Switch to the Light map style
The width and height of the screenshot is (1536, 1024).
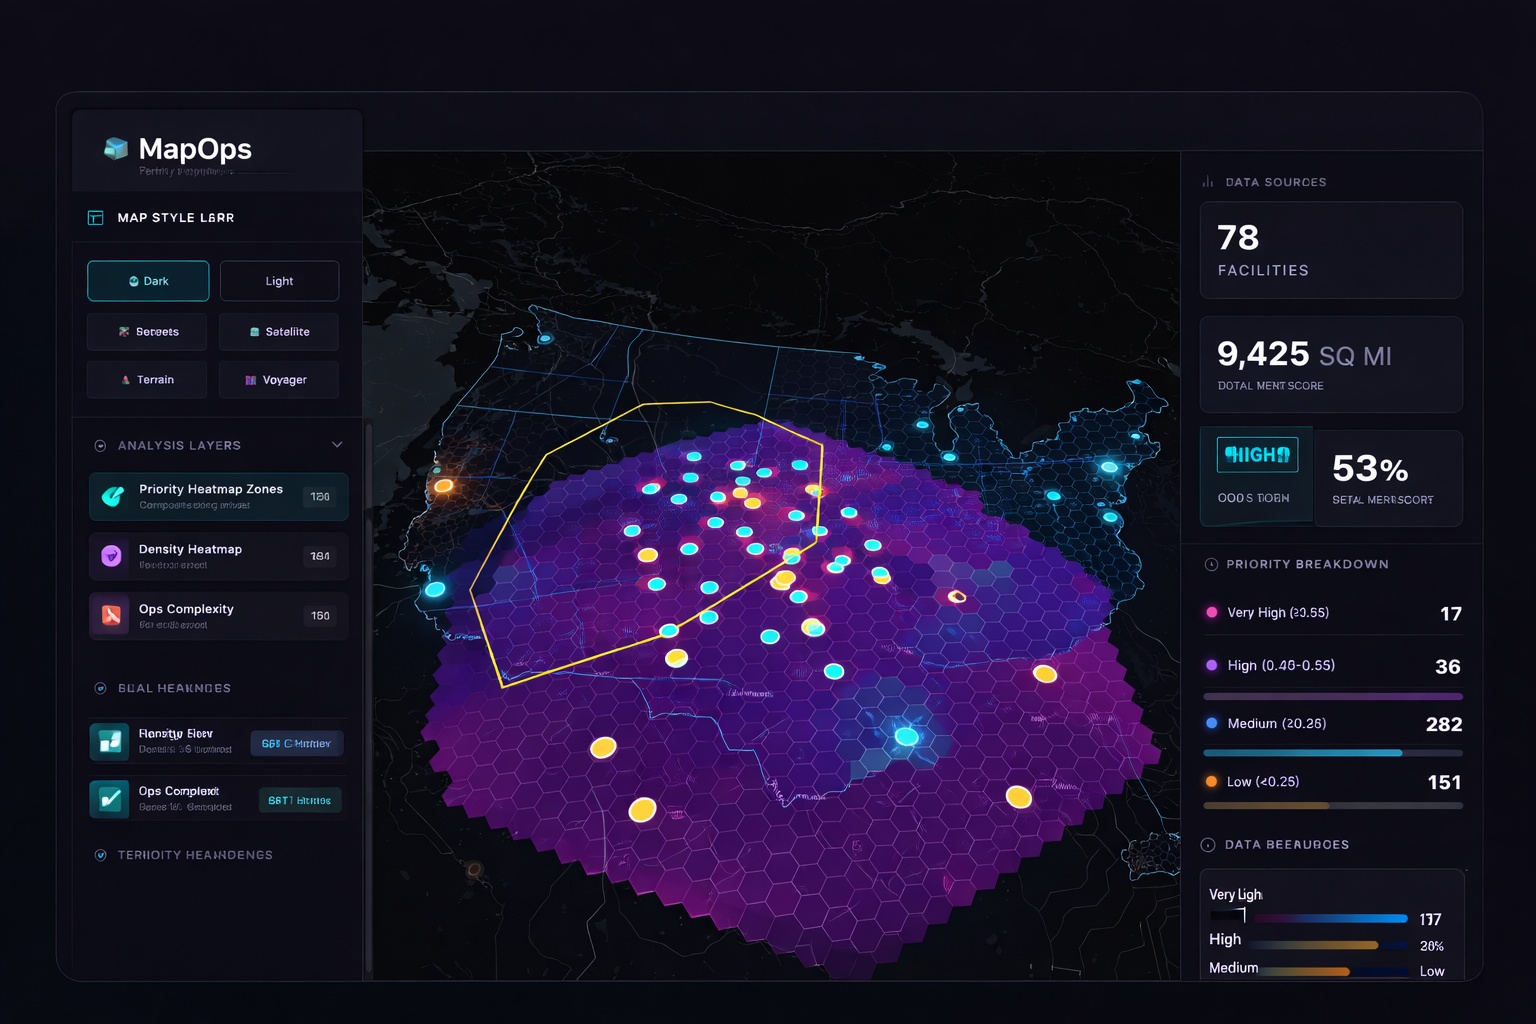pyautogui.click(x=279, y=281)
